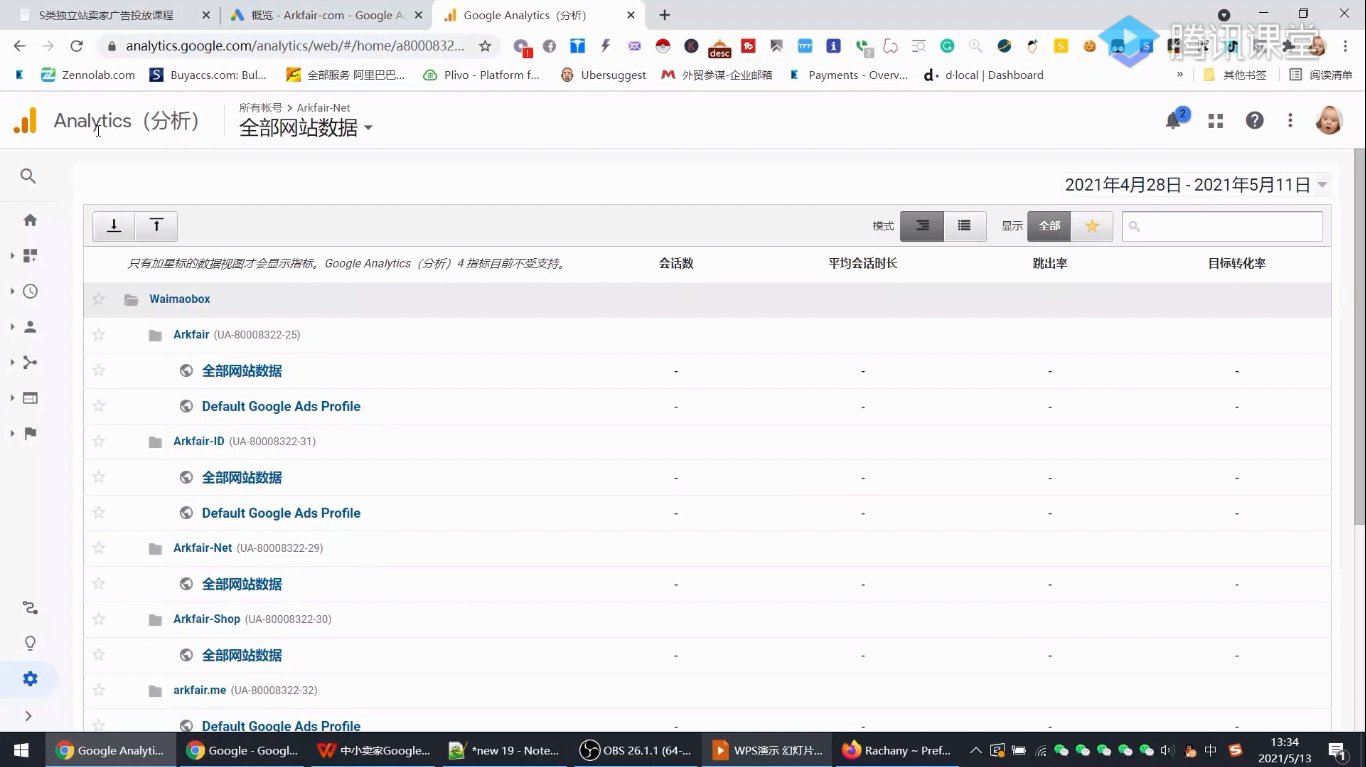Open the Realtime reports icon in sidebar
The width and height of the screenshot is (1366, 767).
[x=29, y=291]
